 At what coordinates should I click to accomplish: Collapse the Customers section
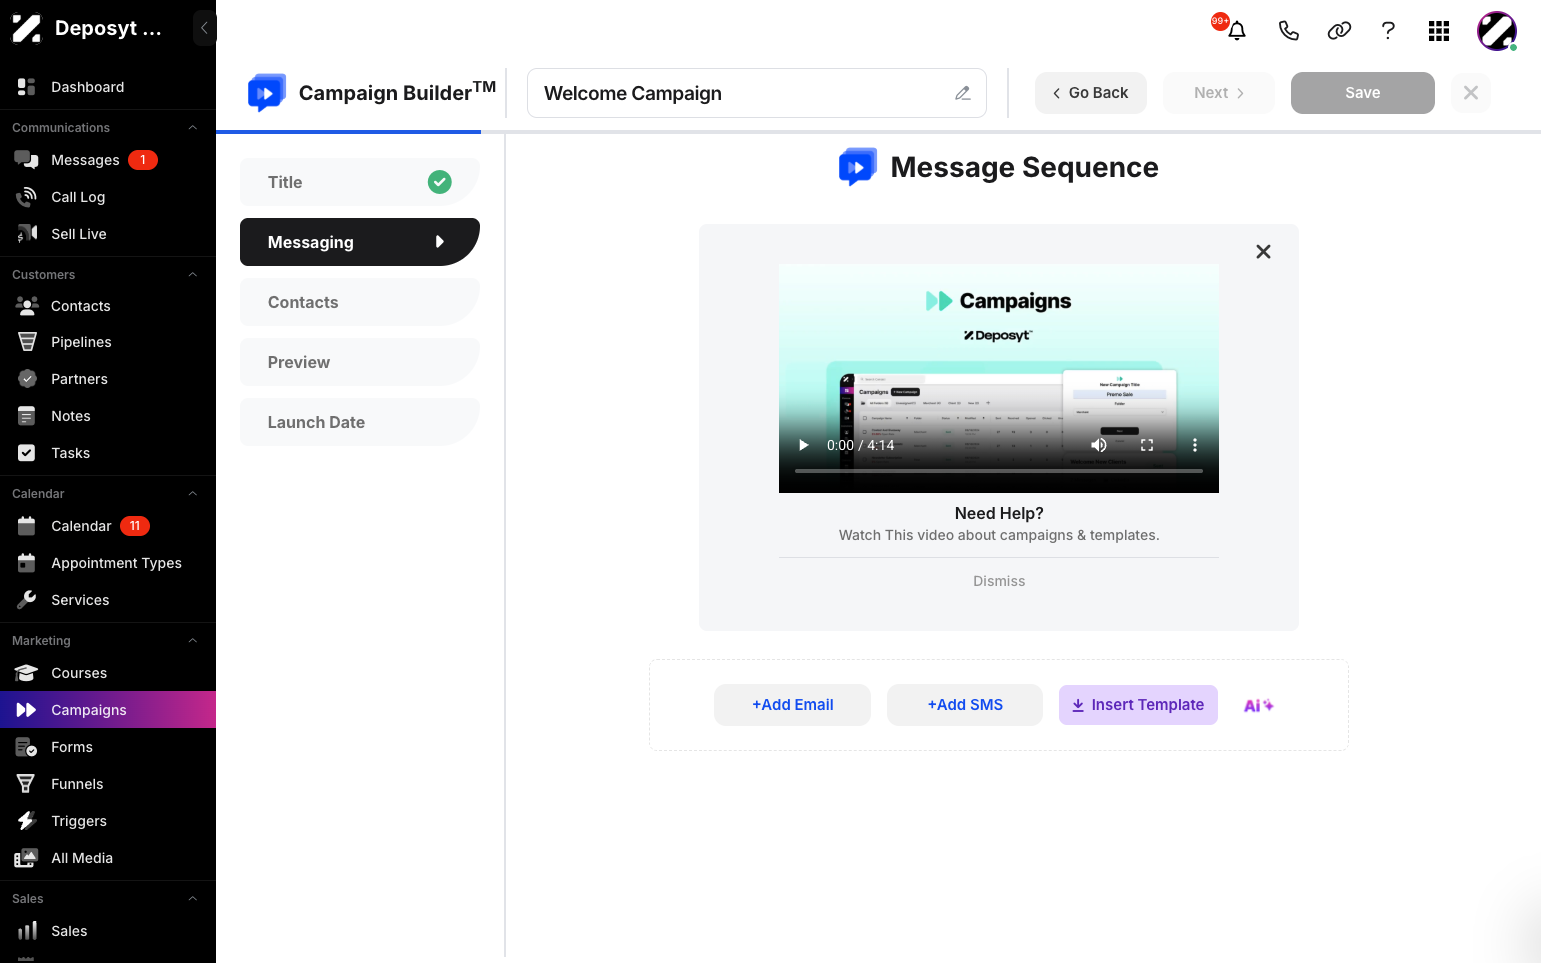click(193, 275)
